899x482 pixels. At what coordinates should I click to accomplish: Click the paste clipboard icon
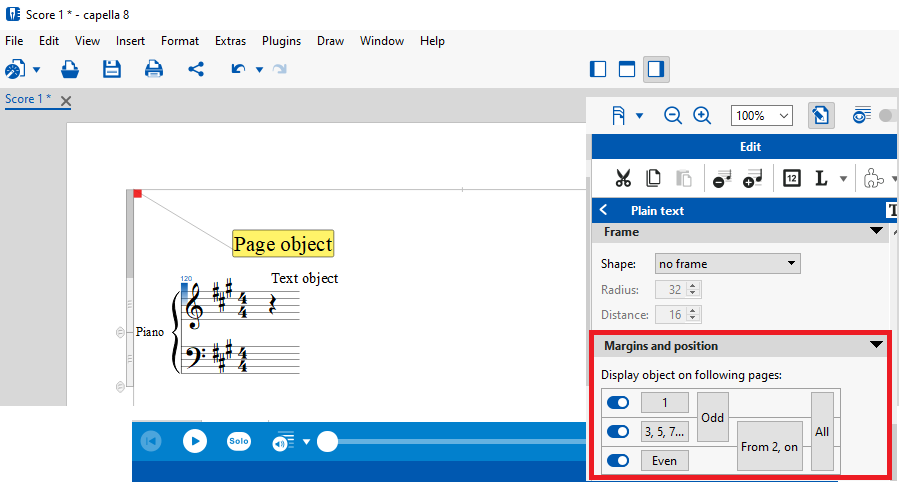tap(683, 179)
